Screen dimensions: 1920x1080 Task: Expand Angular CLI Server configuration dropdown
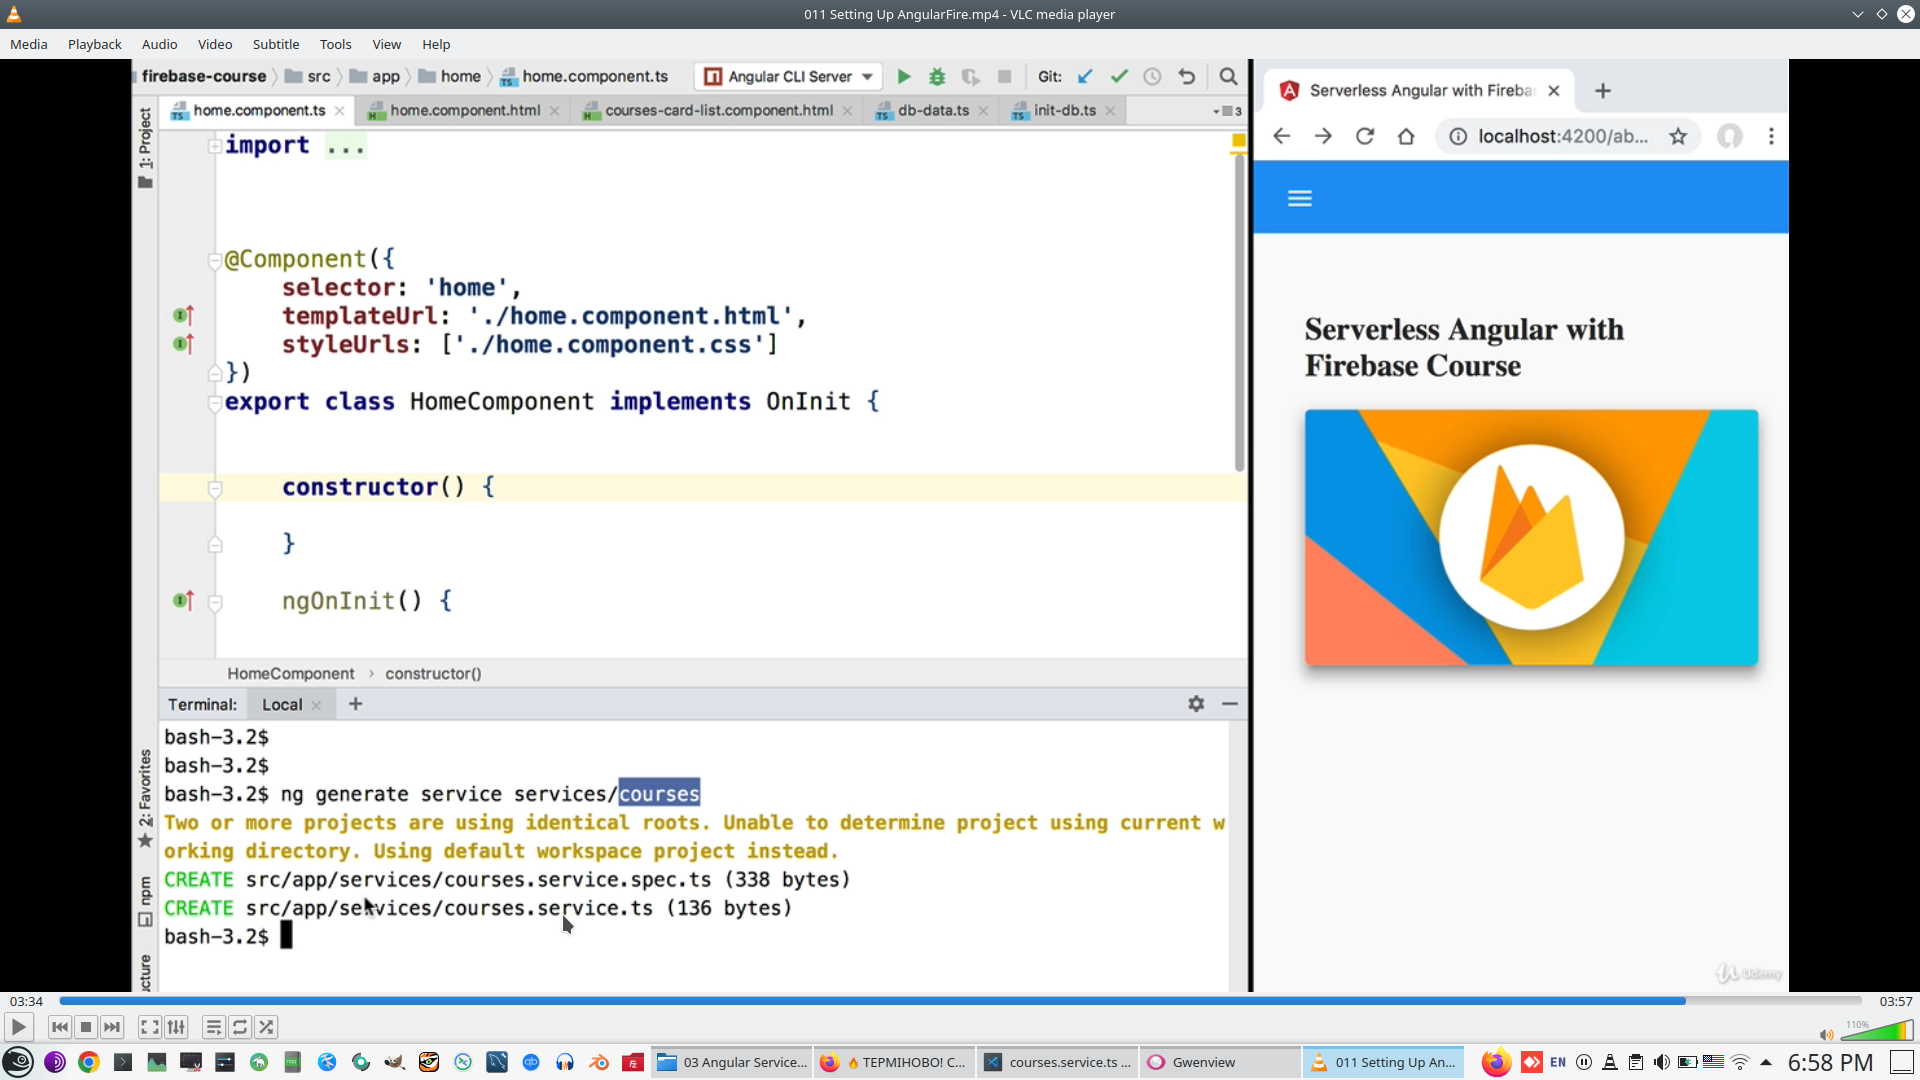point(867,77)
